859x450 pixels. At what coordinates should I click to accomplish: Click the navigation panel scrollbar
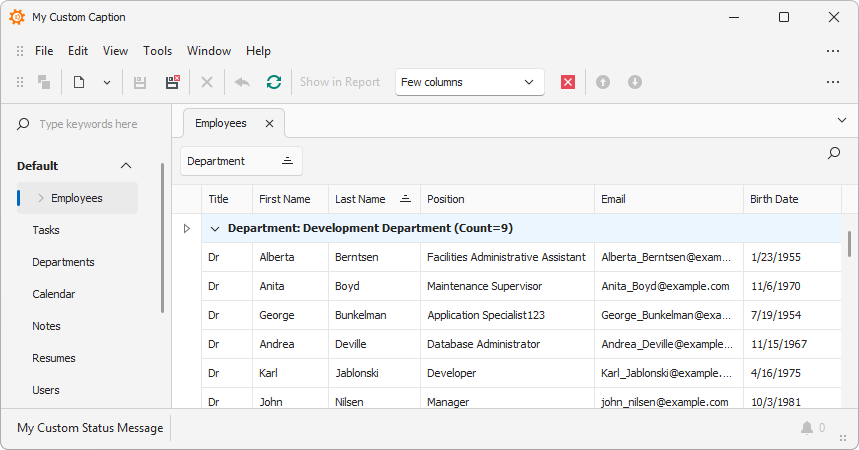click(162, 238)
